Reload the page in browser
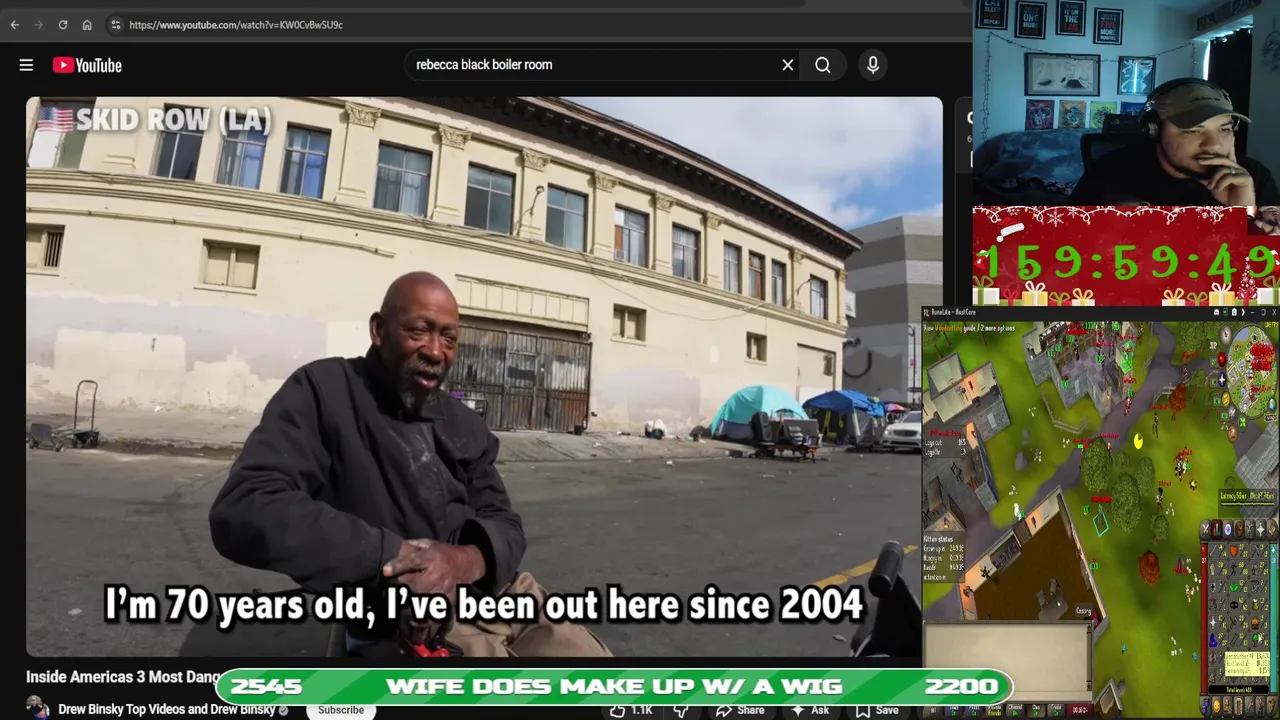 (x=63, y=25)
